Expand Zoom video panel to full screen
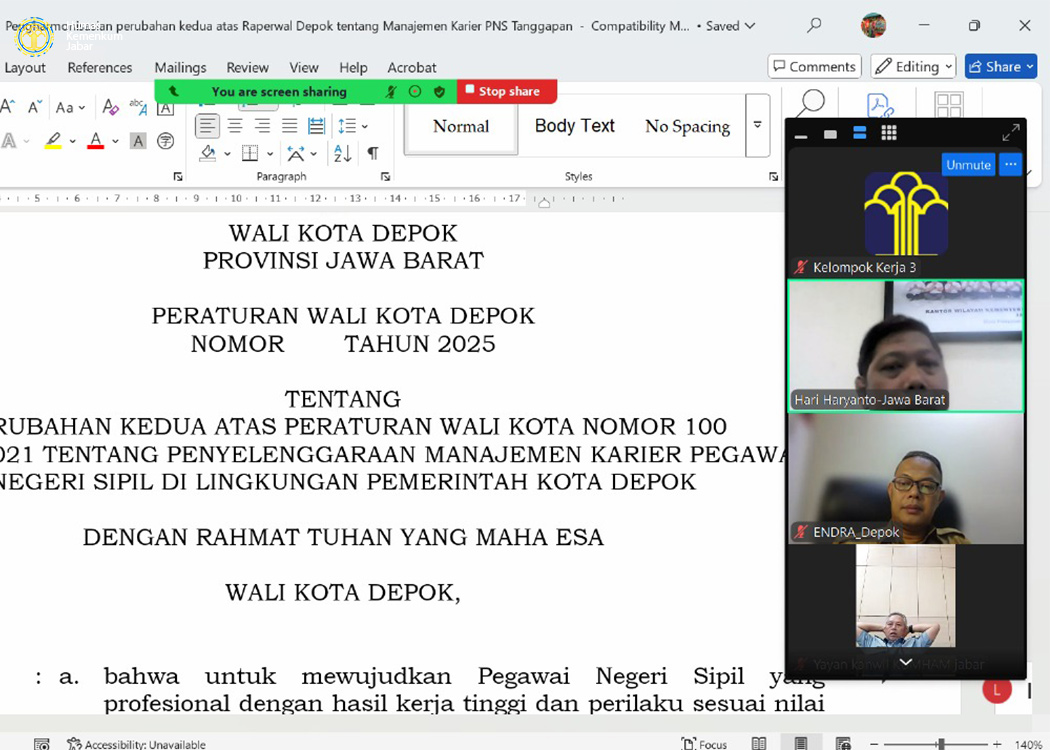 1010,133
